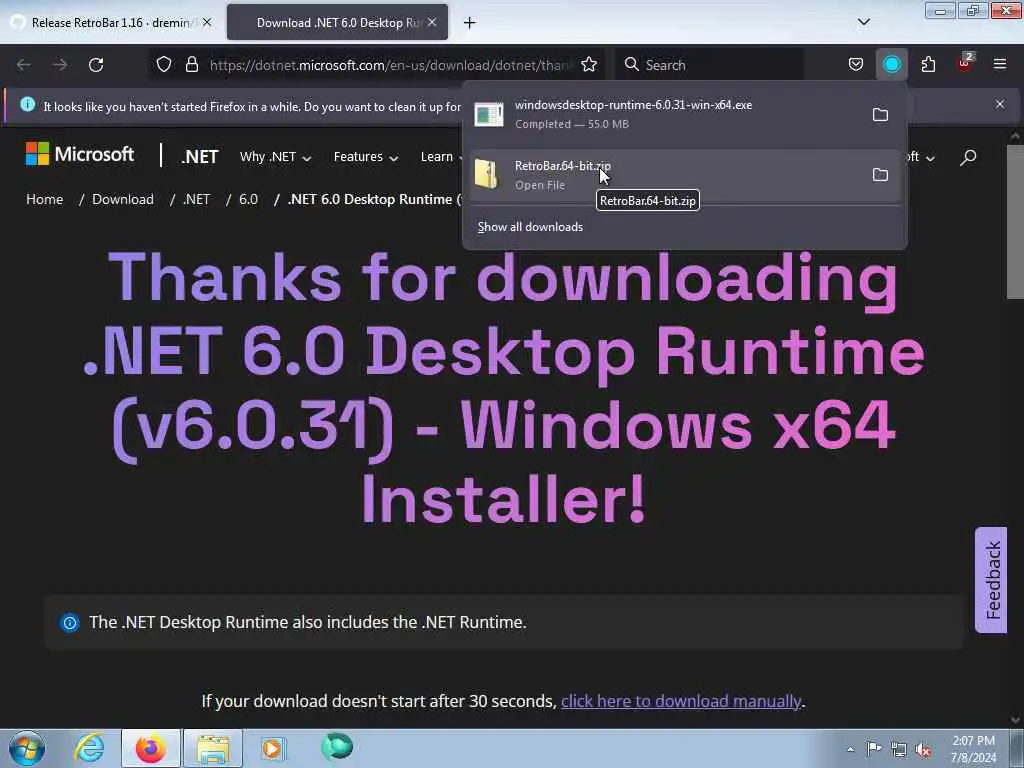Image resolution: width=1024 pixels, height=768 pixels.
Task: Open the tracking protection shield icon
Action: 164,65
